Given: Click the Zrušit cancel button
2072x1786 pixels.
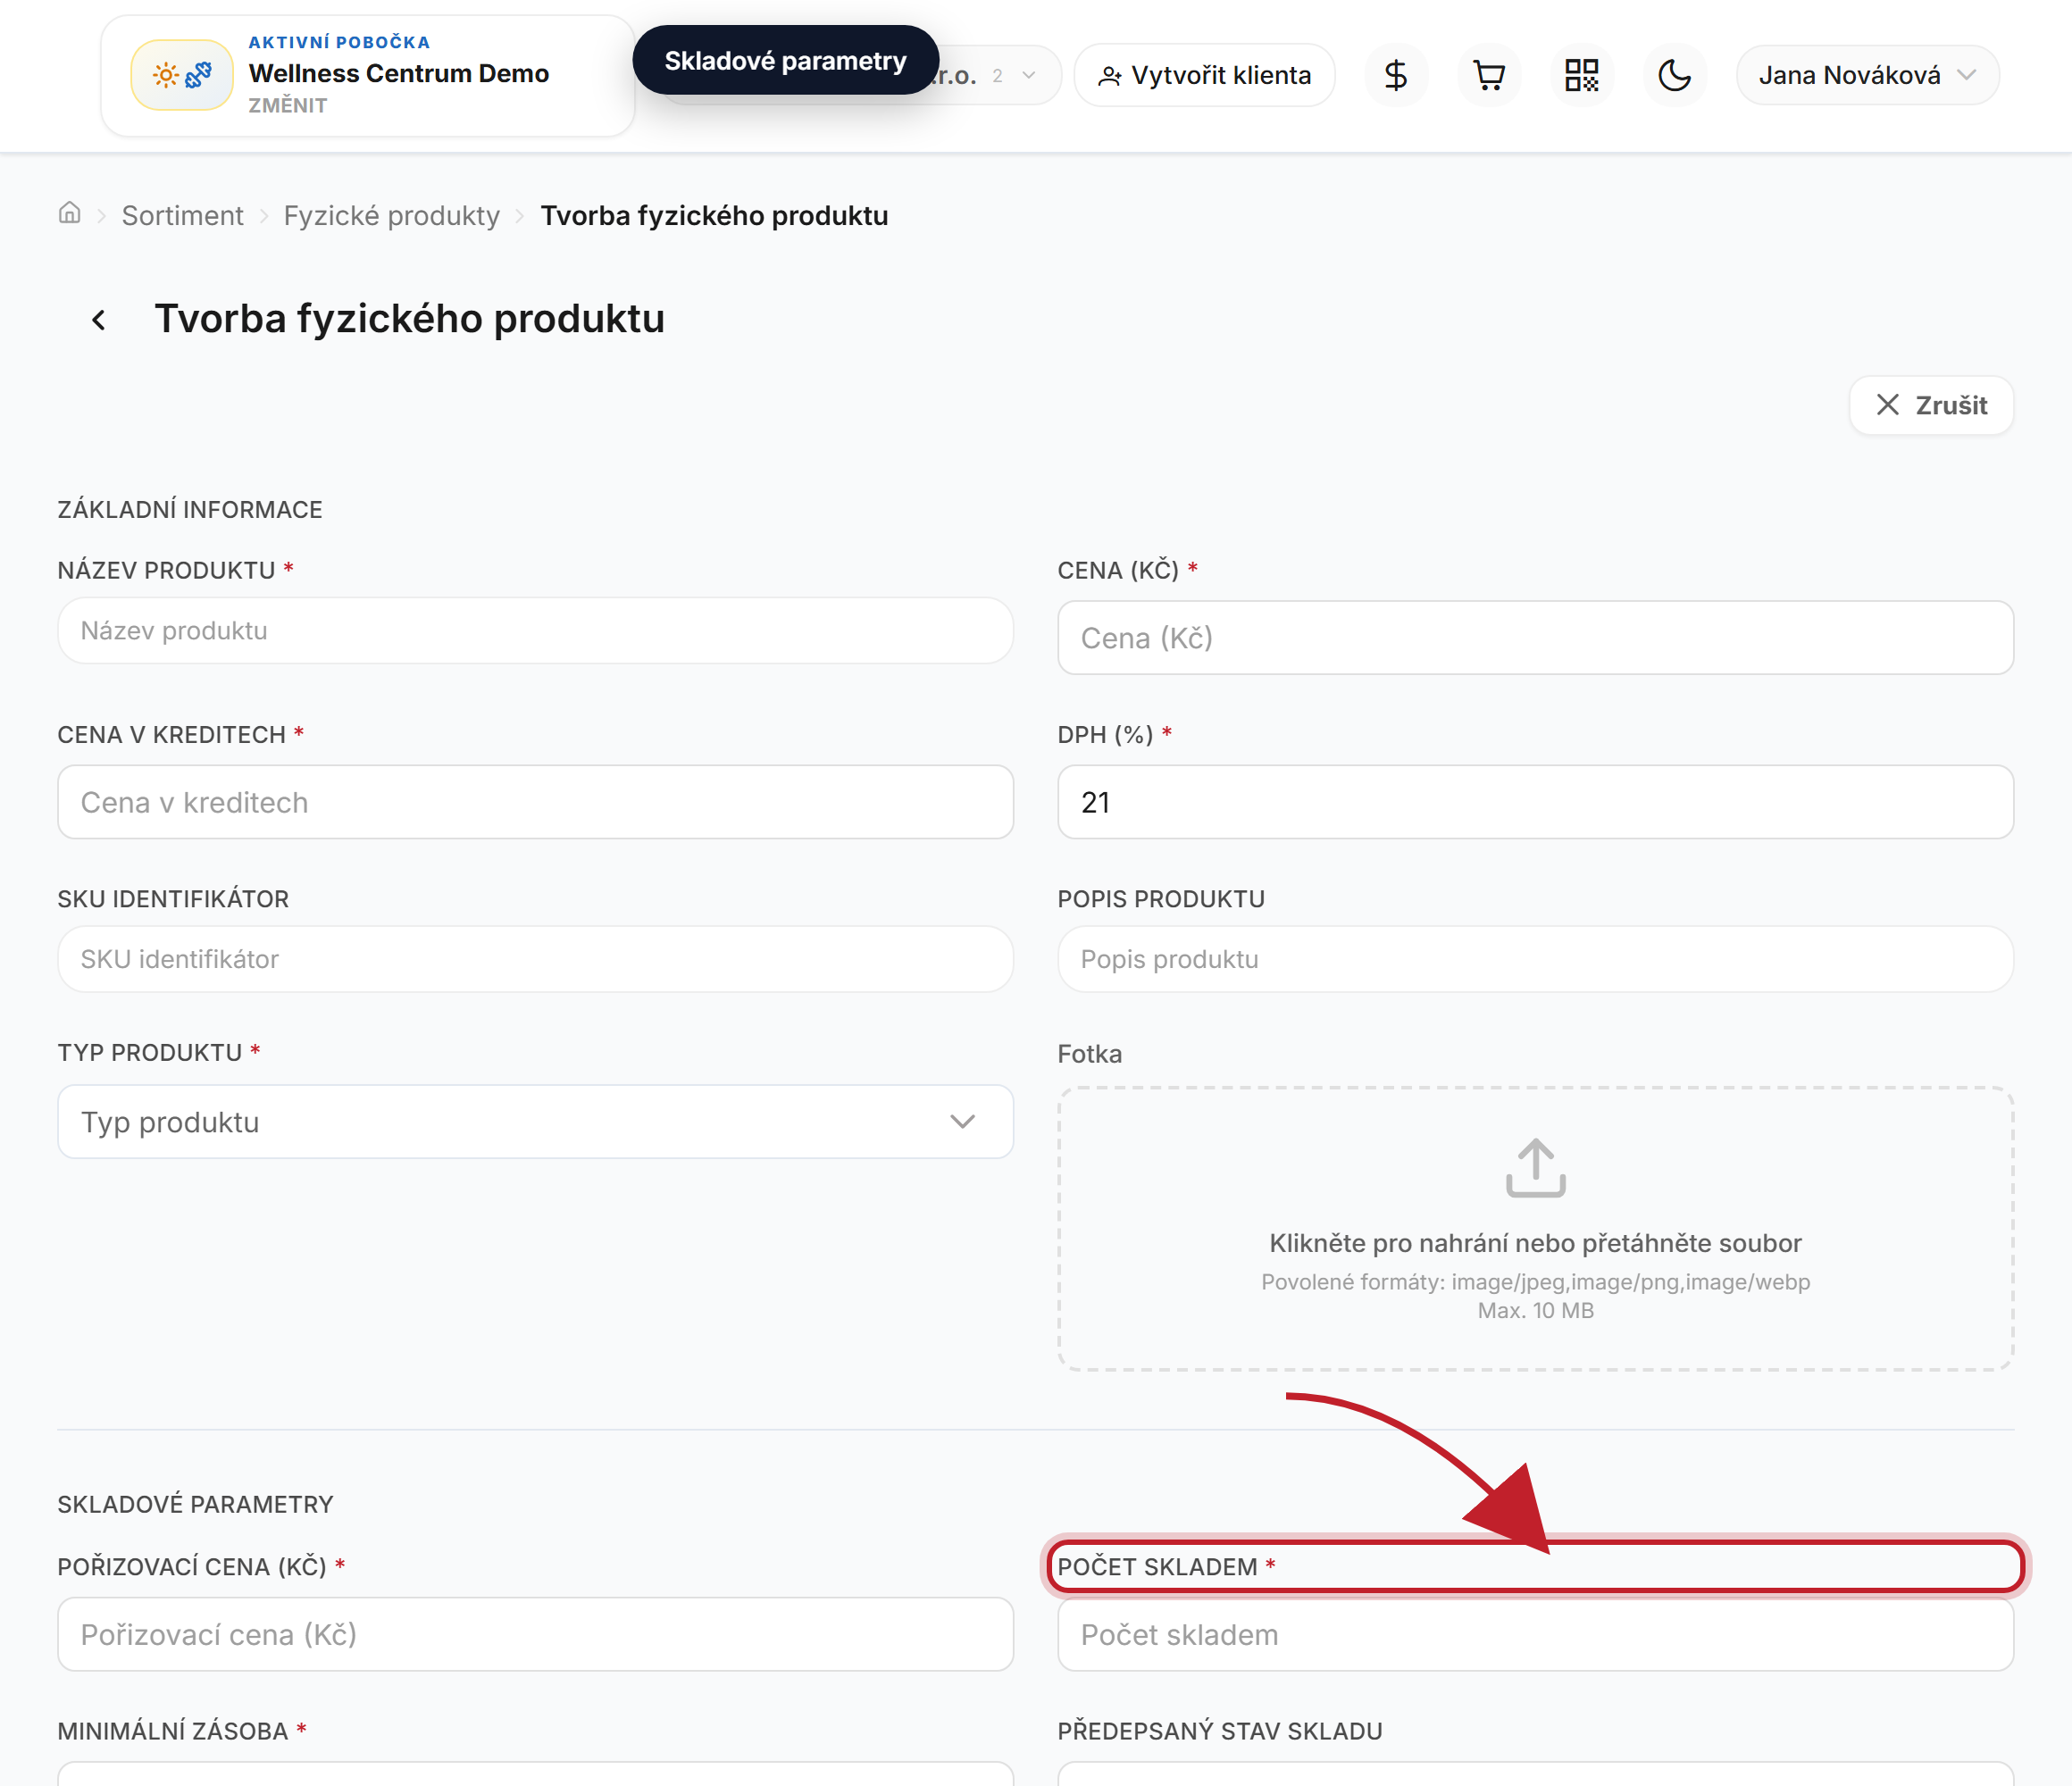Looking at the screenshot, I should 1931,405.
